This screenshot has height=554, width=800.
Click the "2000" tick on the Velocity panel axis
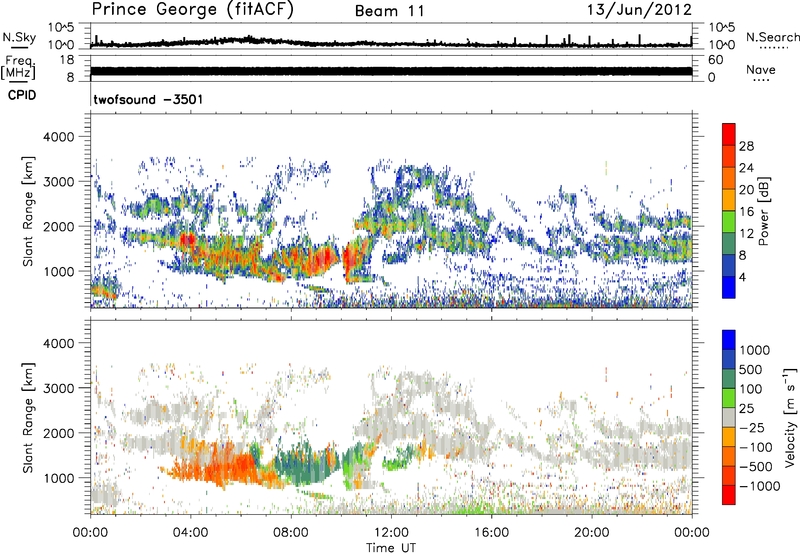(x=59, y=433)
